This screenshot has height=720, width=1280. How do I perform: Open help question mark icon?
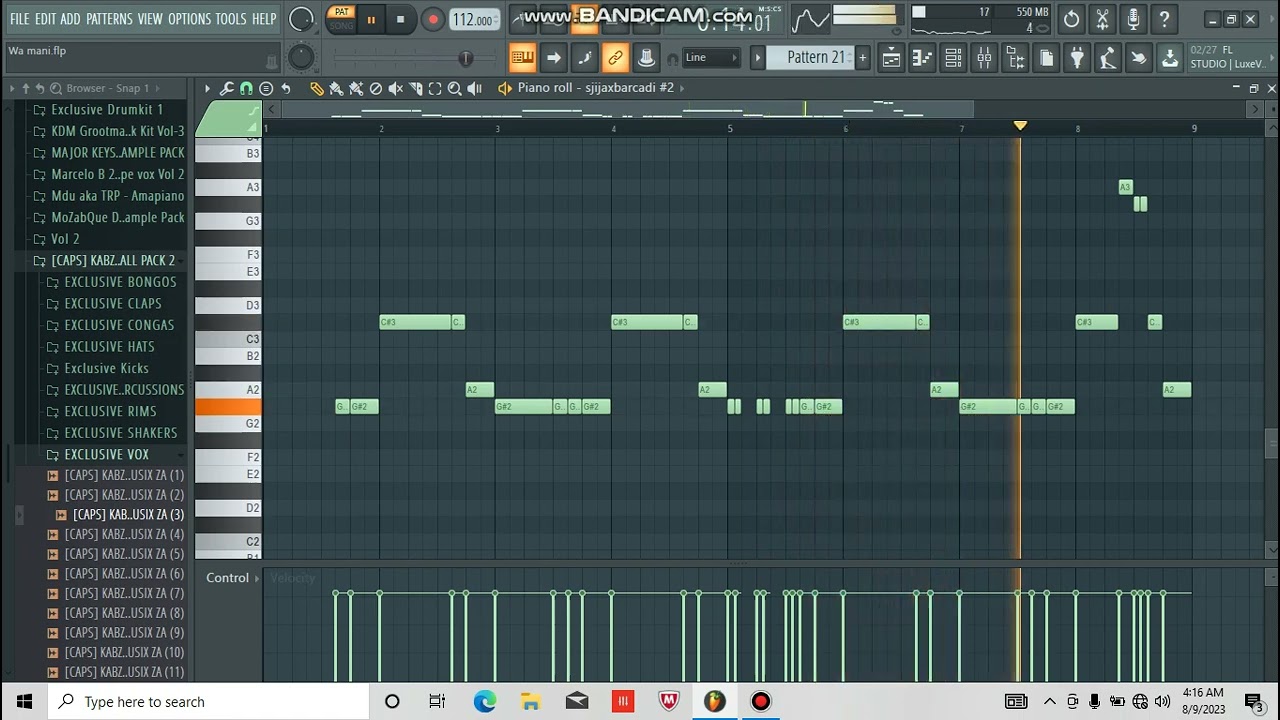1164,19
